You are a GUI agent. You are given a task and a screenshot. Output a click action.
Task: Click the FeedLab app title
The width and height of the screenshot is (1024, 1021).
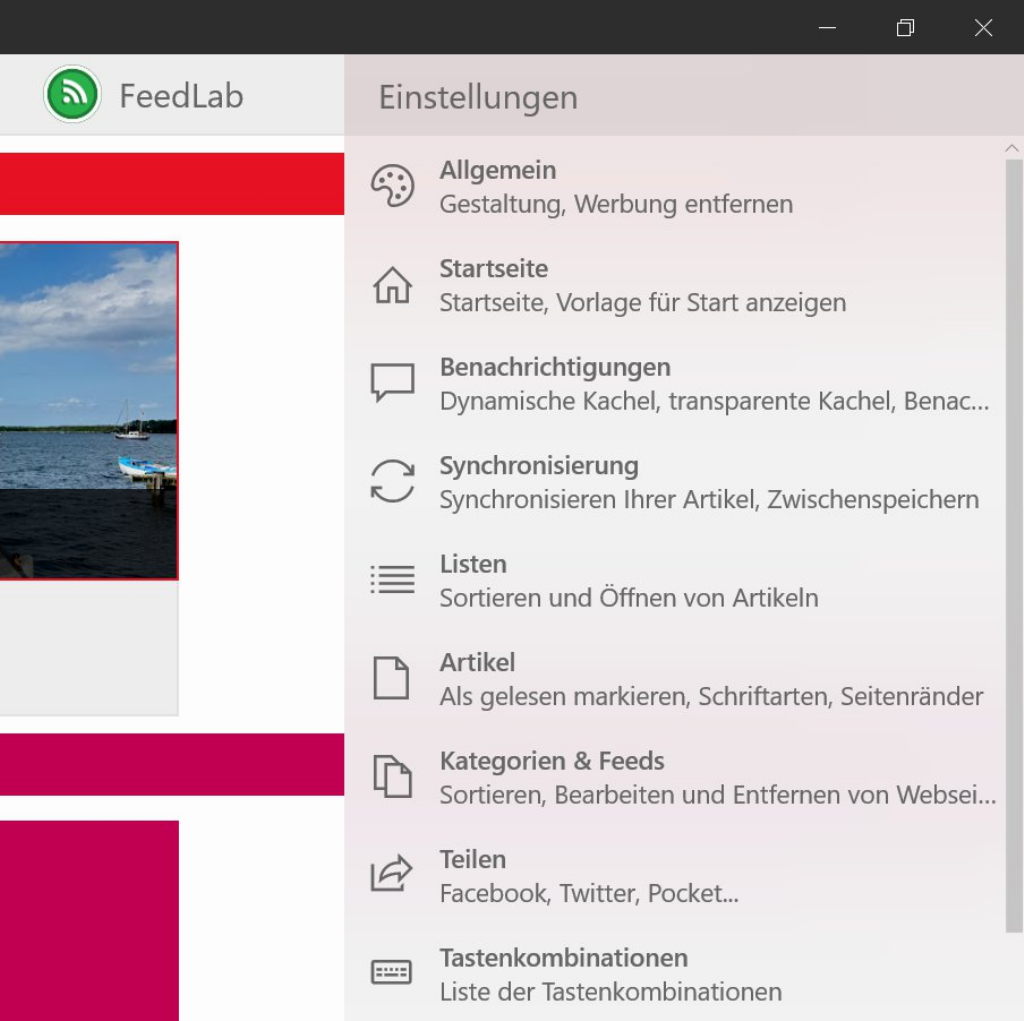(182, 96)
